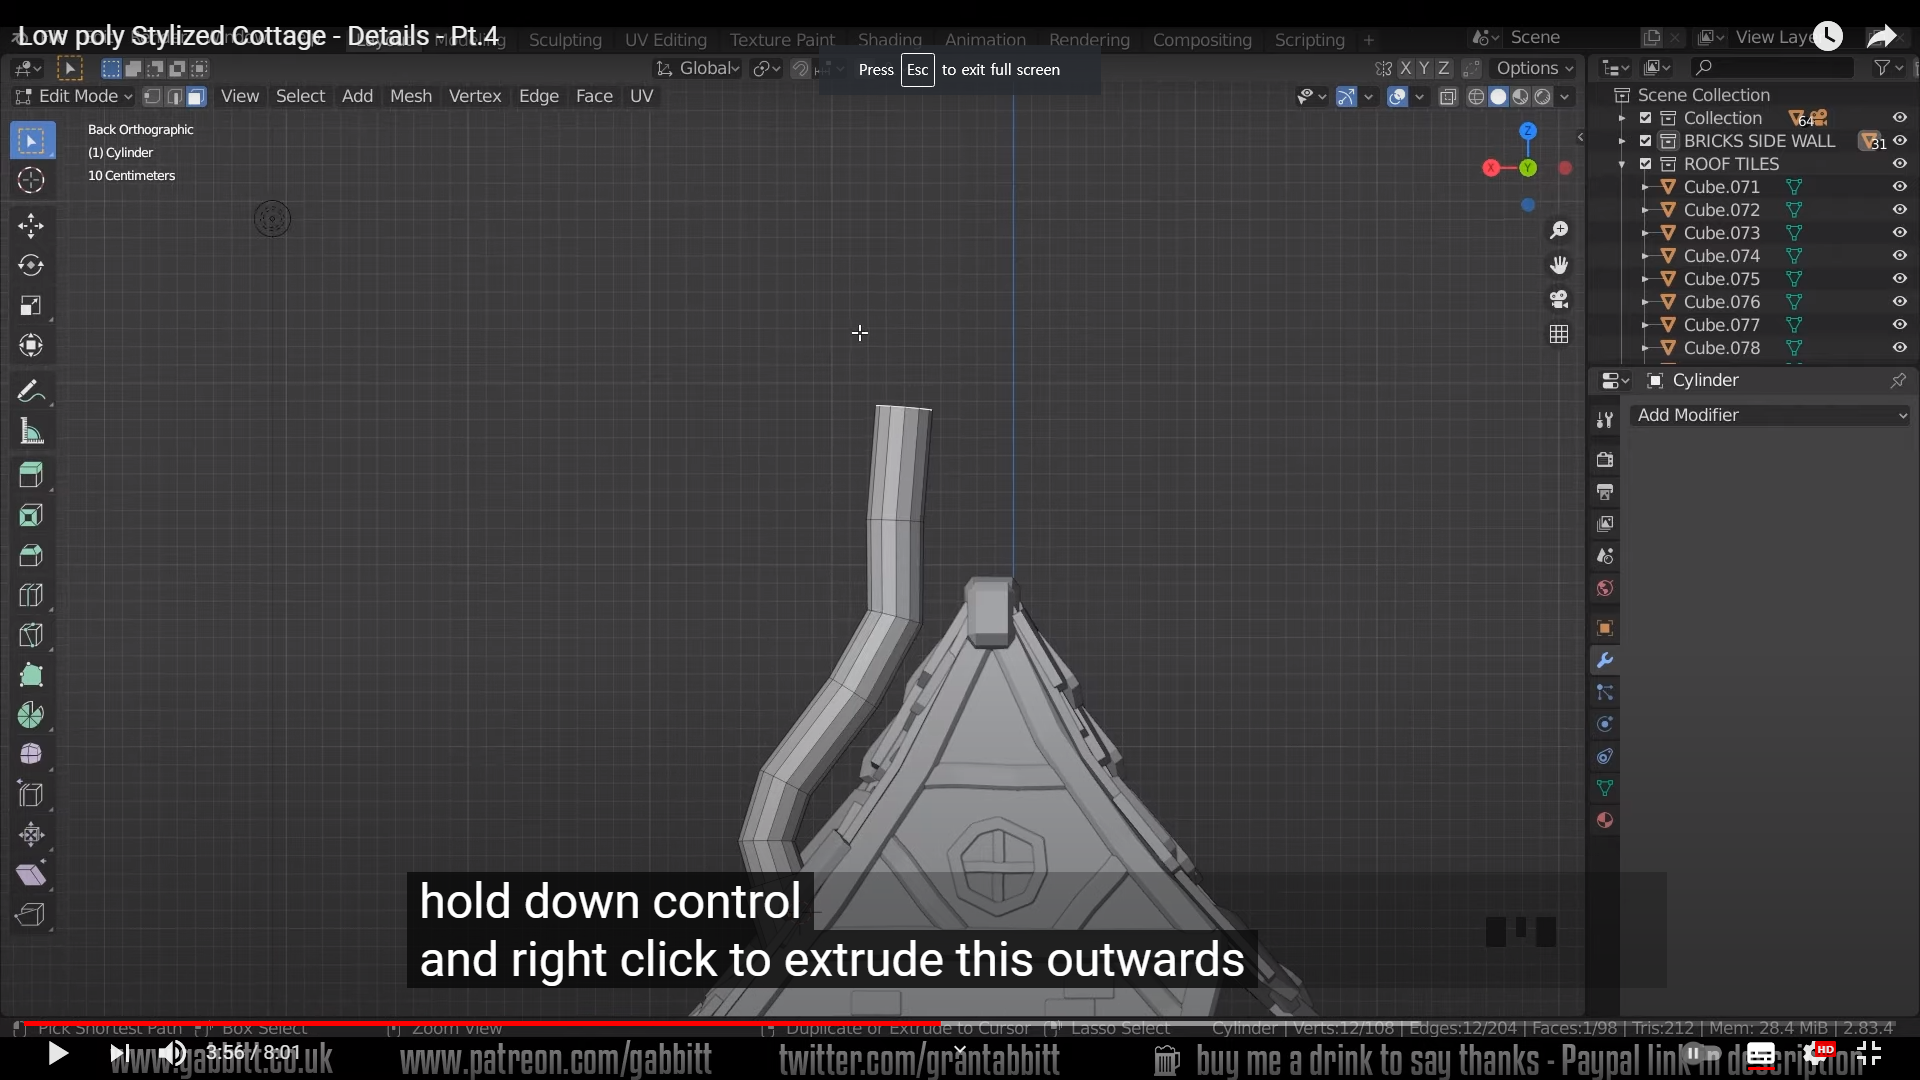
Task: Toggle camera view icon in viewport
Action: click(1559, 299)
